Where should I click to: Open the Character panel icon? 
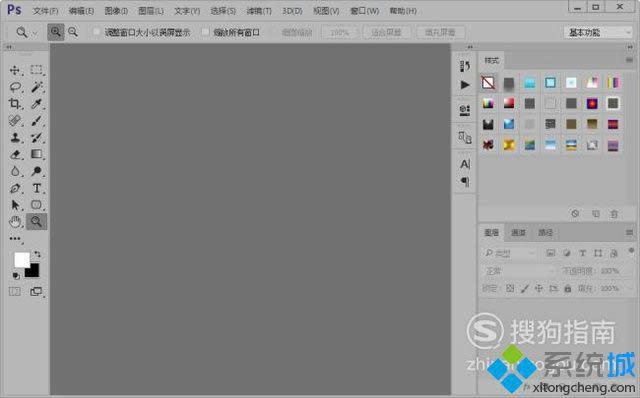pyautogui.click(x=465, y=164)
